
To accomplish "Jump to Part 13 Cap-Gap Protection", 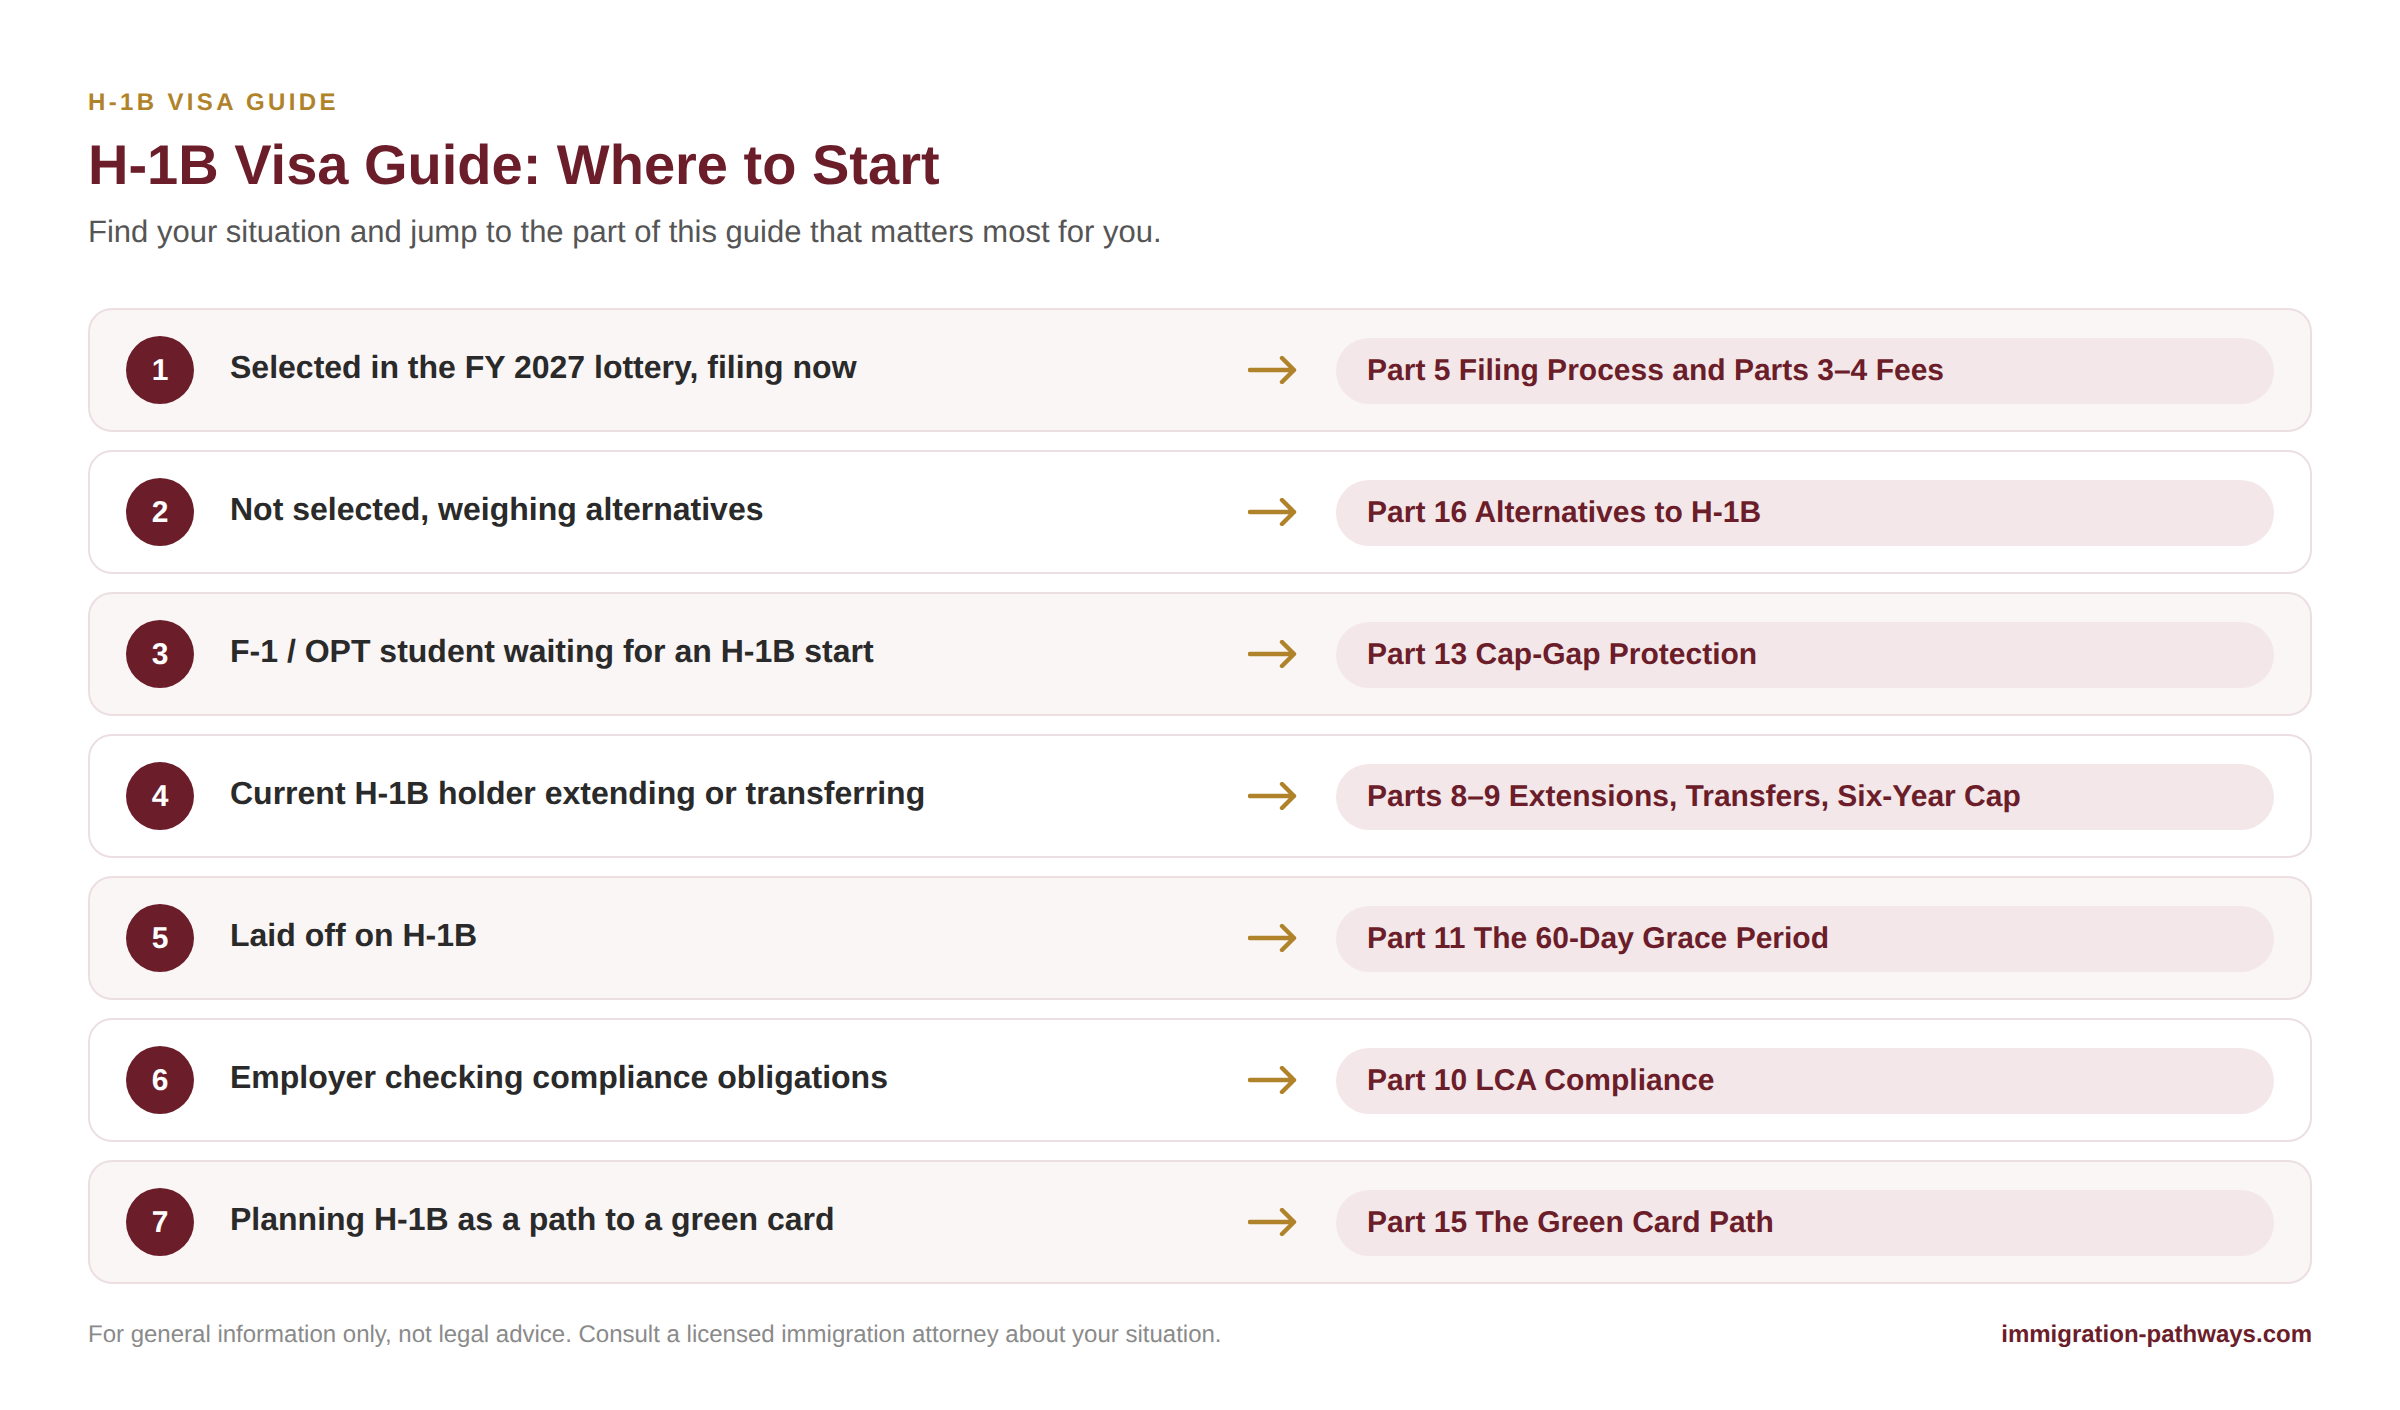I will tap(1804, 654).
